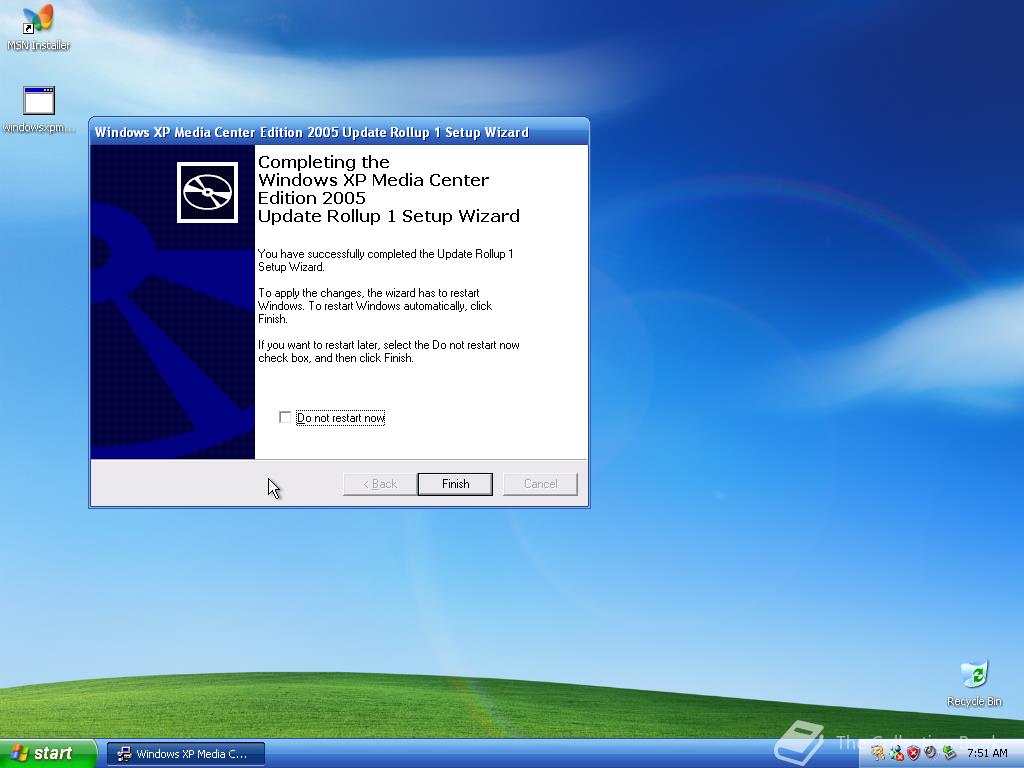
Task: Click the Finish button
Action: tap(455, 484)
